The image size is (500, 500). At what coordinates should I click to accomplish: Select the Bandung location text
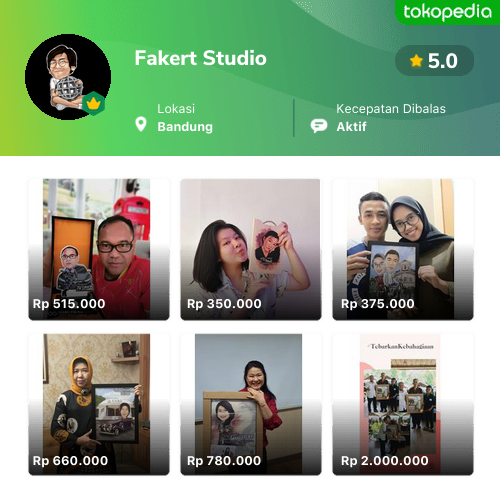tap(185, 127)
